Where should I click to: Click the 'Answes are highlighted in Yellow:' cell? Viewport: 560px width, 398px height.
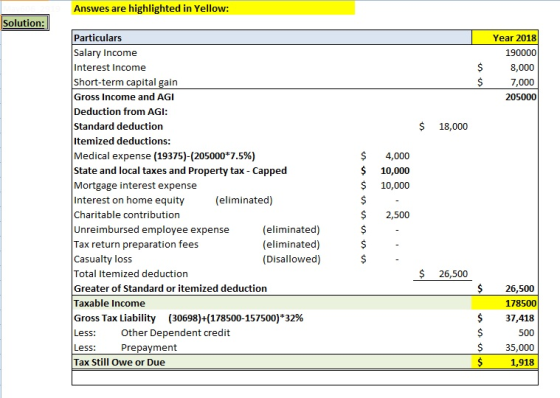click(213, 8)
